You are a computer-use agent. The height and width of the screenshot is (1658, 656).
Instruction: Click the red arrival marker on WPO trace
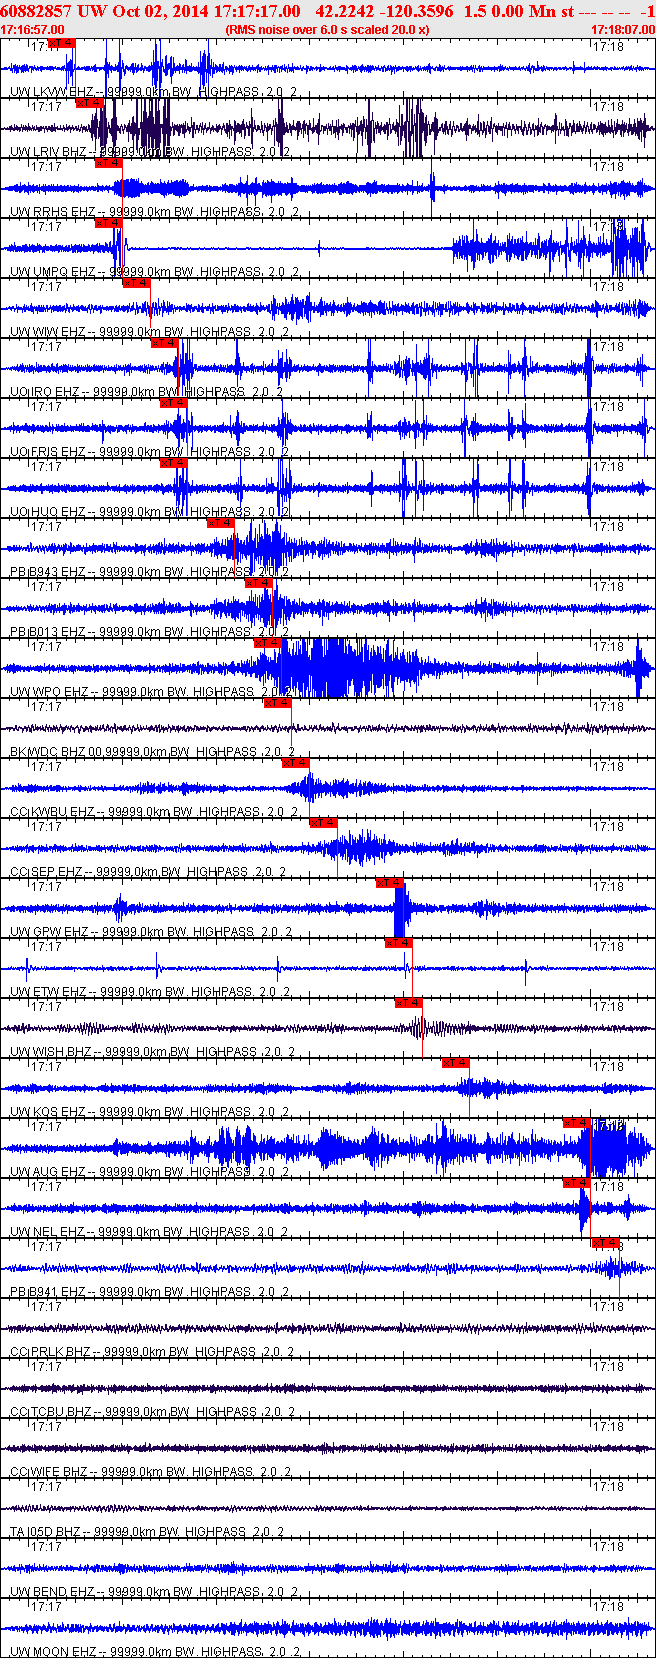pyautogui.click(x=267, y=643)
